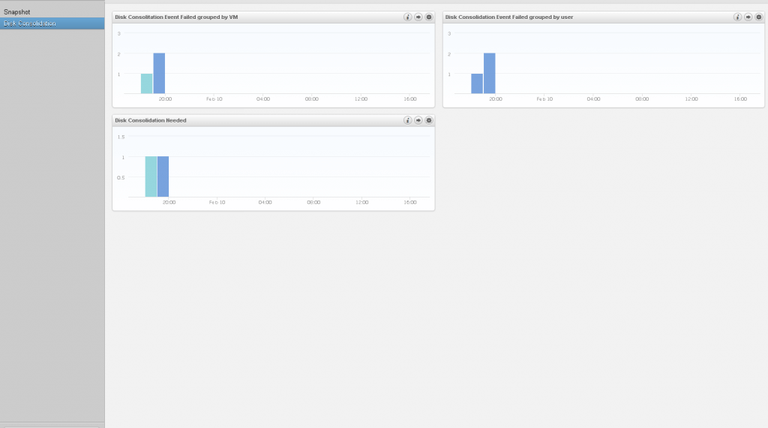Open info for Failed grouped by VM widget
Viewport: 768px width, 428px height.
coord(408,17)
